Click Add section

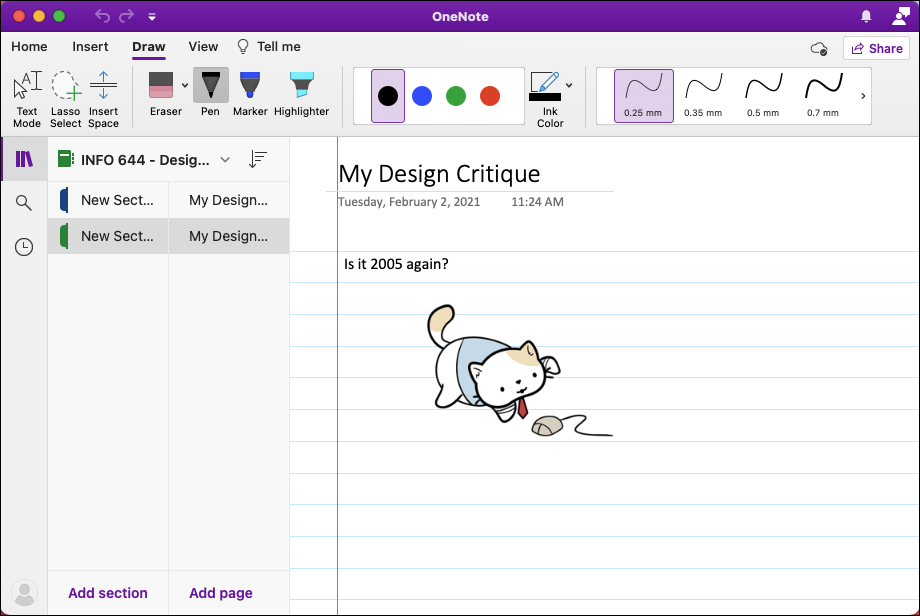[x=108, y=593]
